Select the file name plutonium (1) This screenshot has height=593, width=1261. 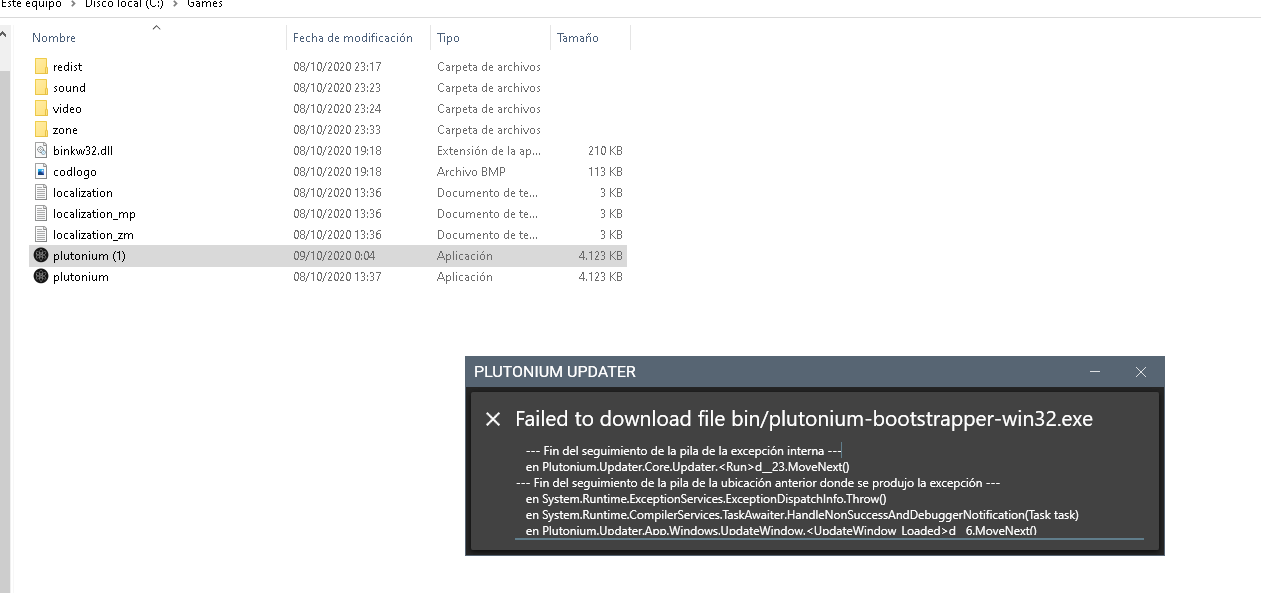click(x=89, y=256)
